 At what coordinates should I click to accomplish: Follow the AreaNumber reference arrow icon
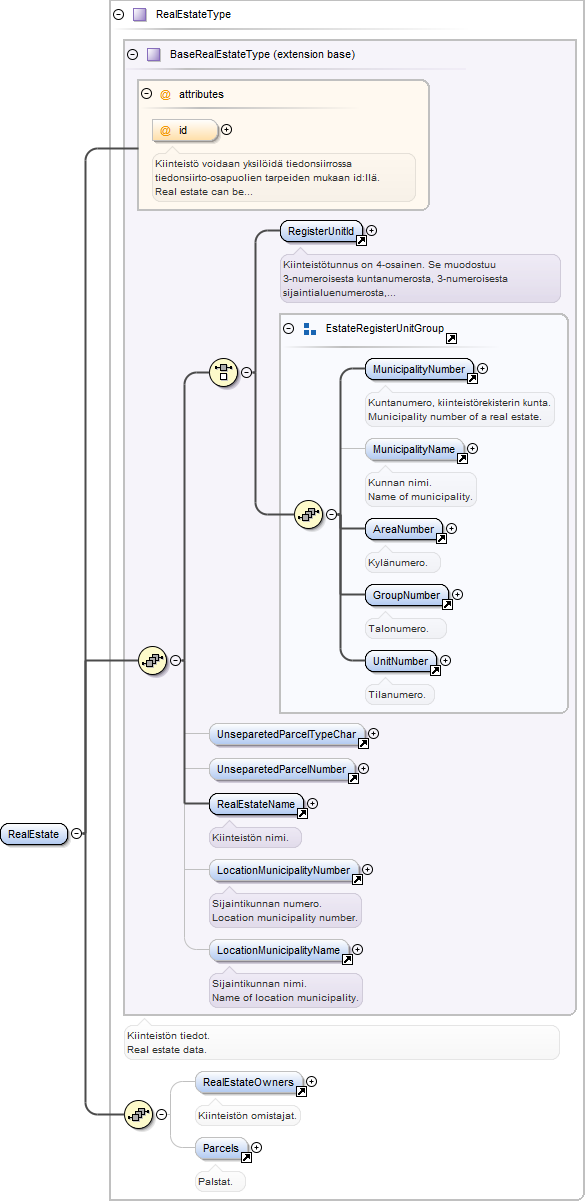440,539
